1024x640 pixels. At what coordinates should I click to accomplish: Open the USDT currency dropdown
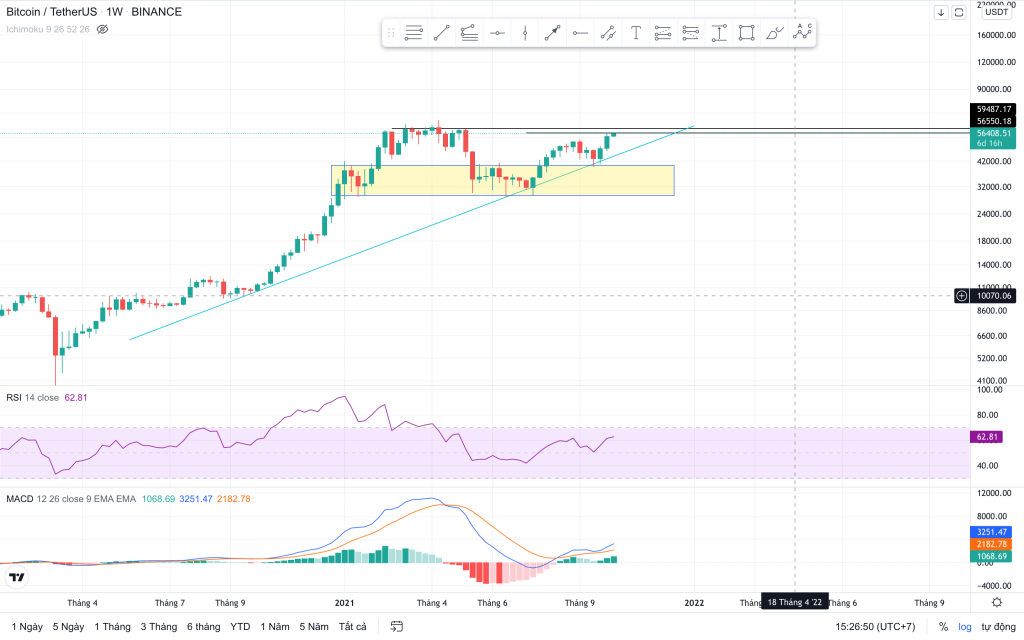pos(996,12)
